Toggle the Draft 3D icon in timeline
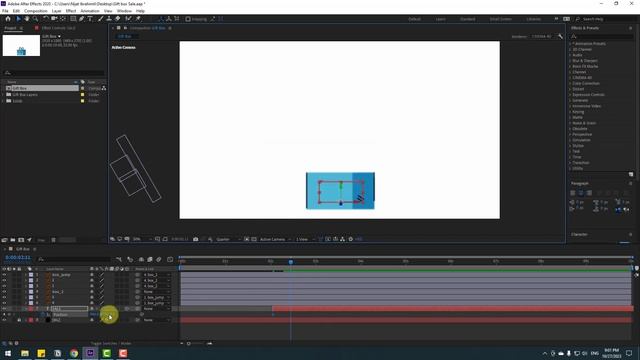Screen dimensions: 640x360 tap(130, 259)
